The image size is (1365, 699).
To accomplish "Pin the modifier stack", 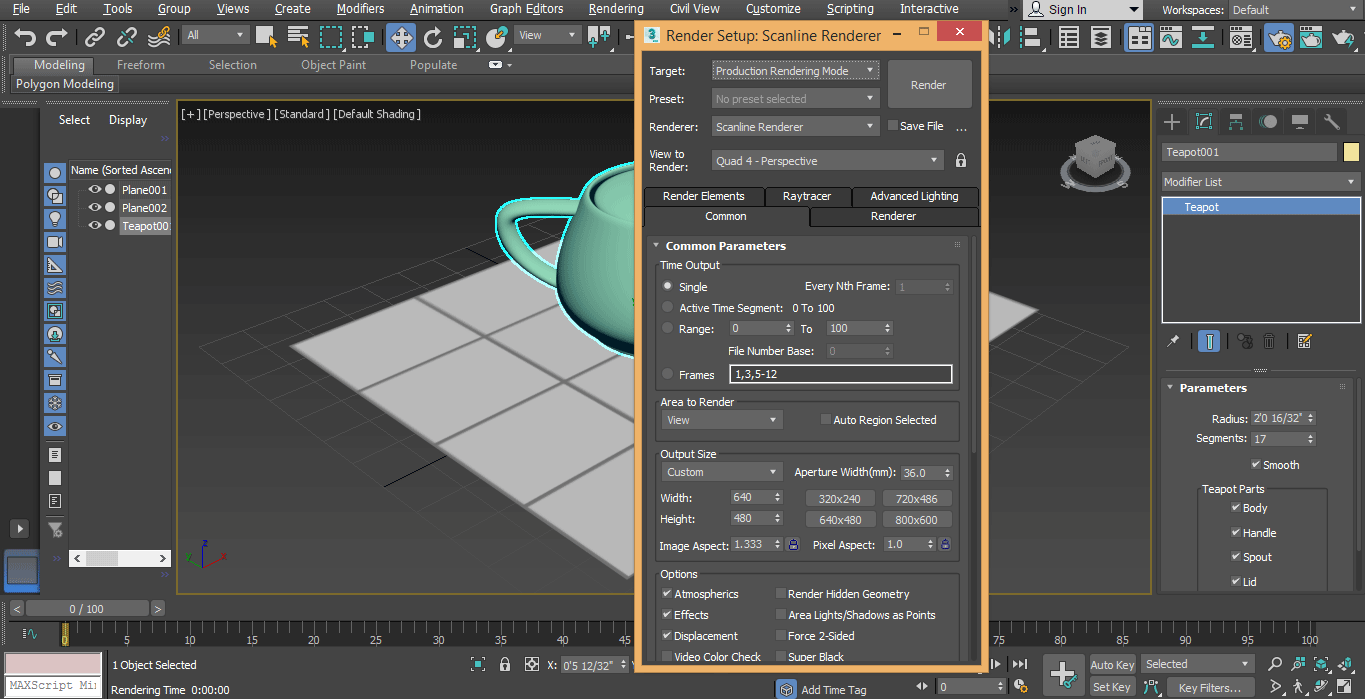I will [1173, 341].
